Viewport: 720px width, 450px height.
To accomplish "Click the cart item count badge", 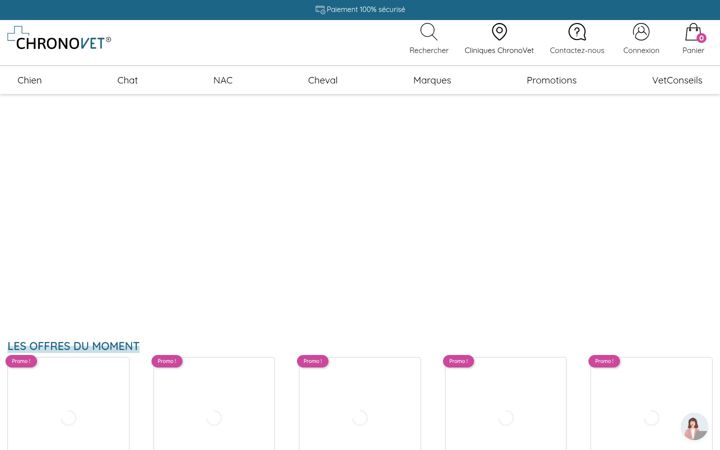I will tap(701, 38).
